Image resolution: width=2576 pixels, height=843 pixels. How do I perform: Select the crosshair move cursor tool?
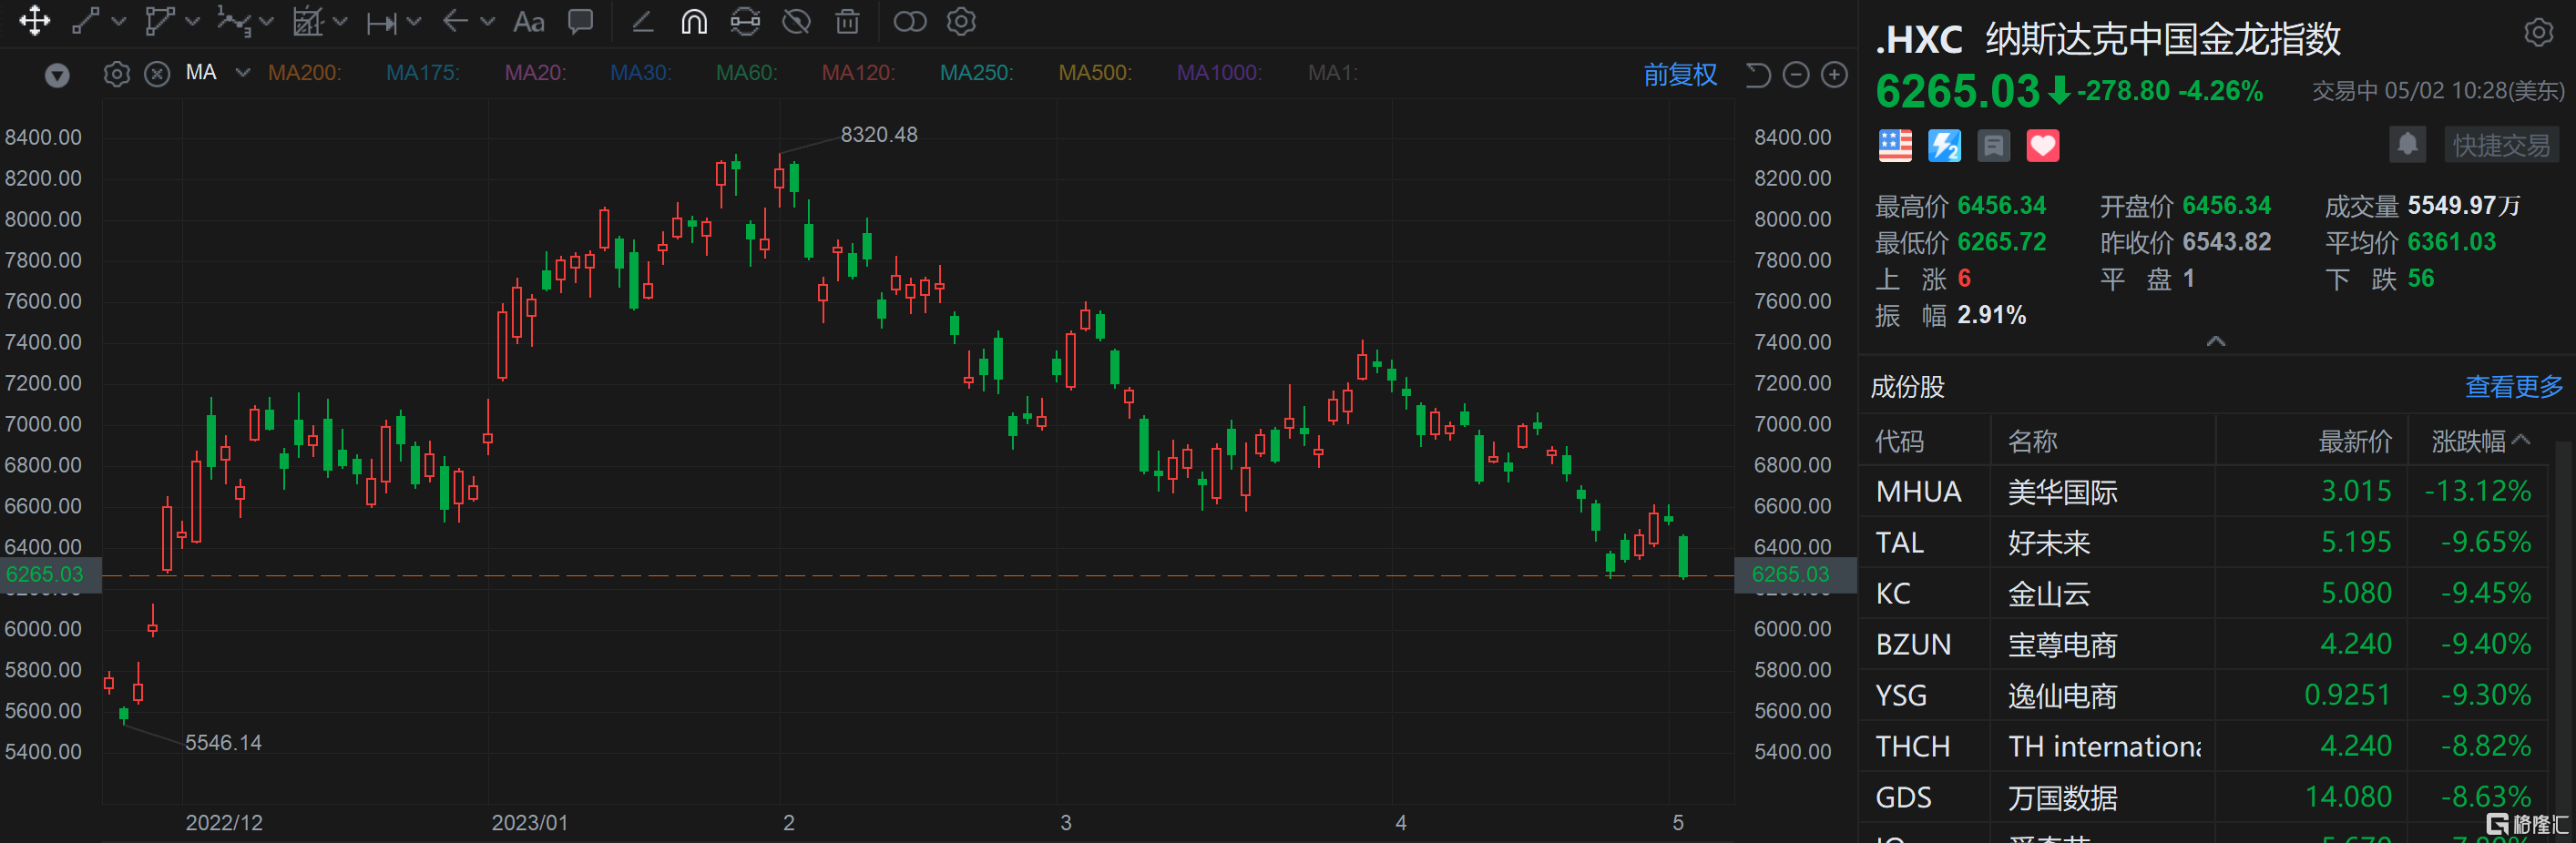[x=35, y=21]
